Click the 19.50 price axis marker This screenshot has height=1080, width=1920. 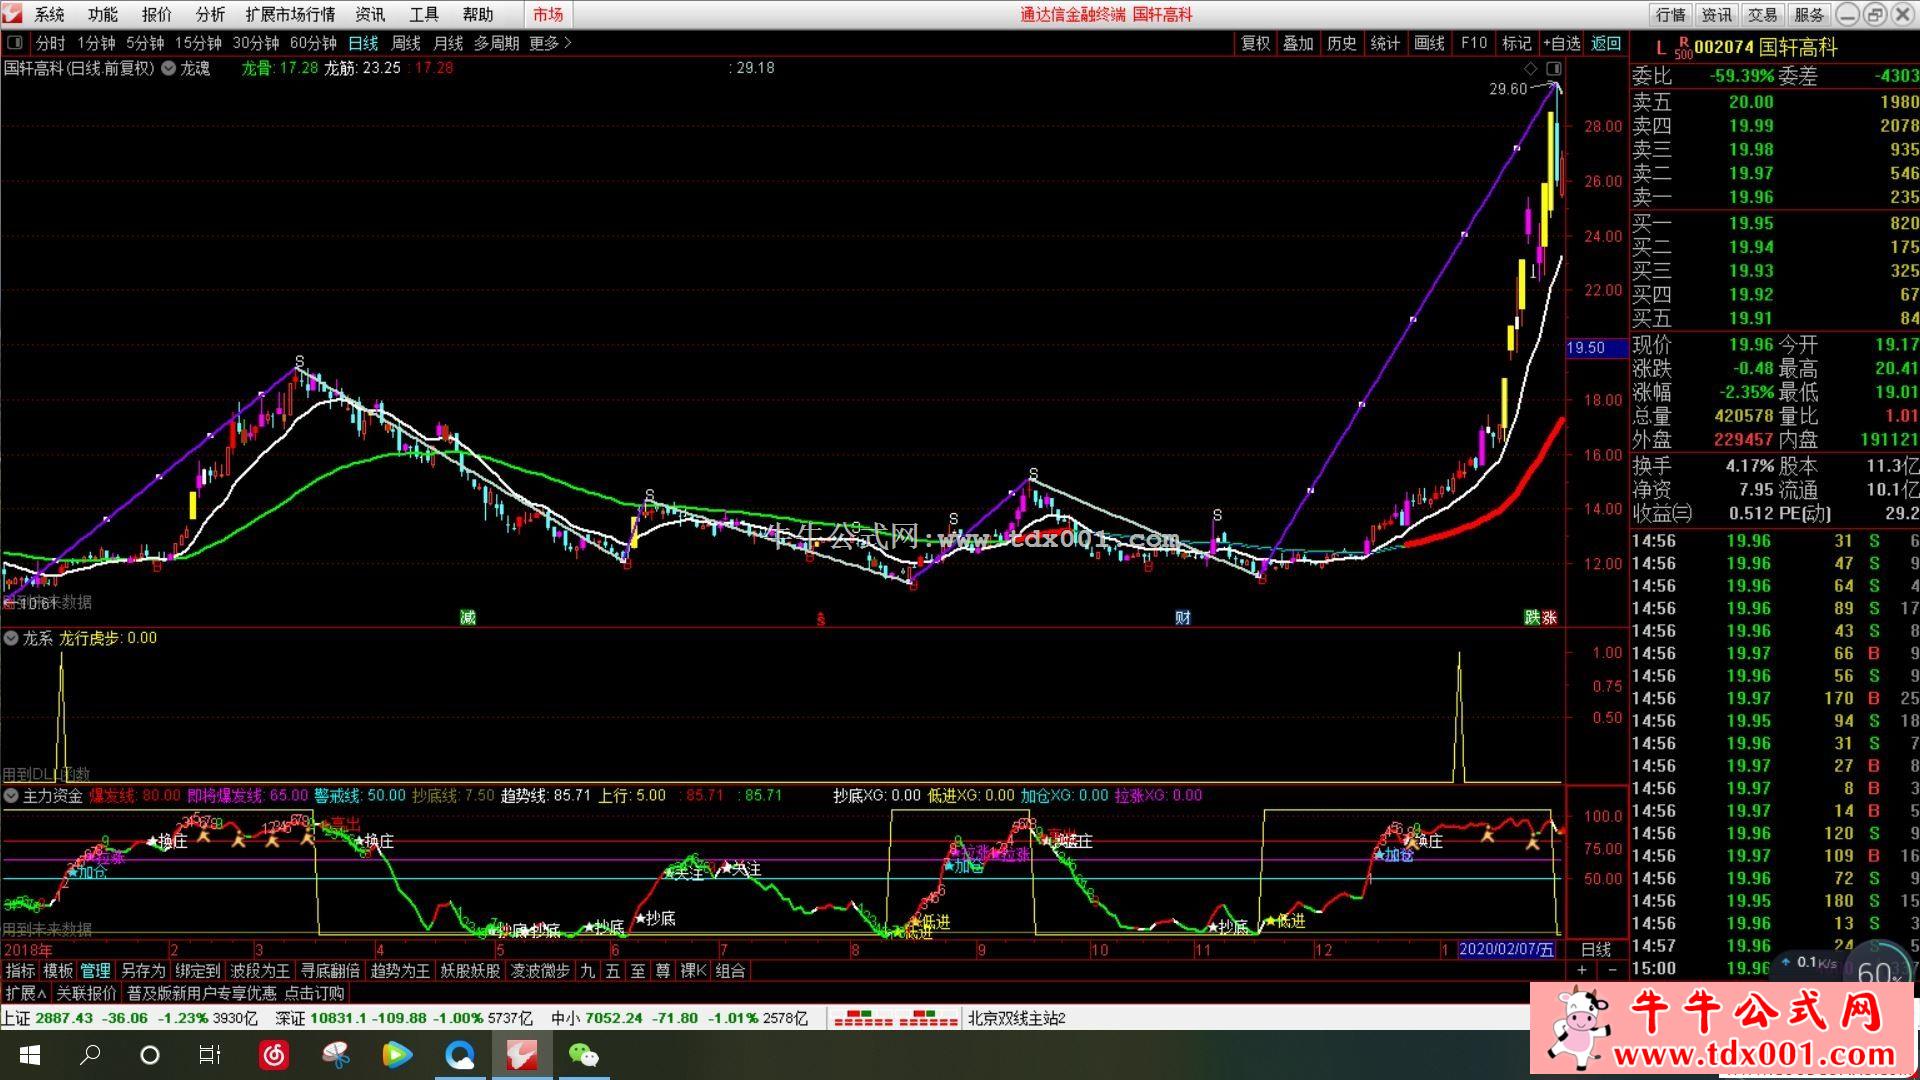coord(1595,348)
